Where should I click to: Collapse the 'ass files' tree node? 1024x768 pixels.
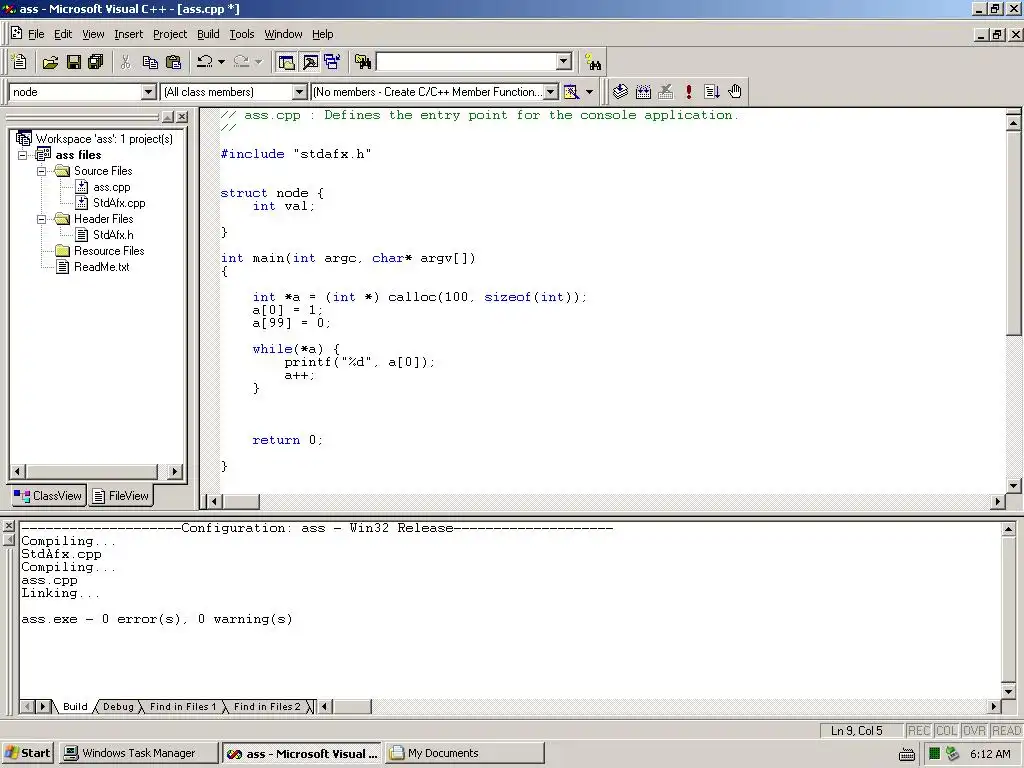(x=23, y=155)
